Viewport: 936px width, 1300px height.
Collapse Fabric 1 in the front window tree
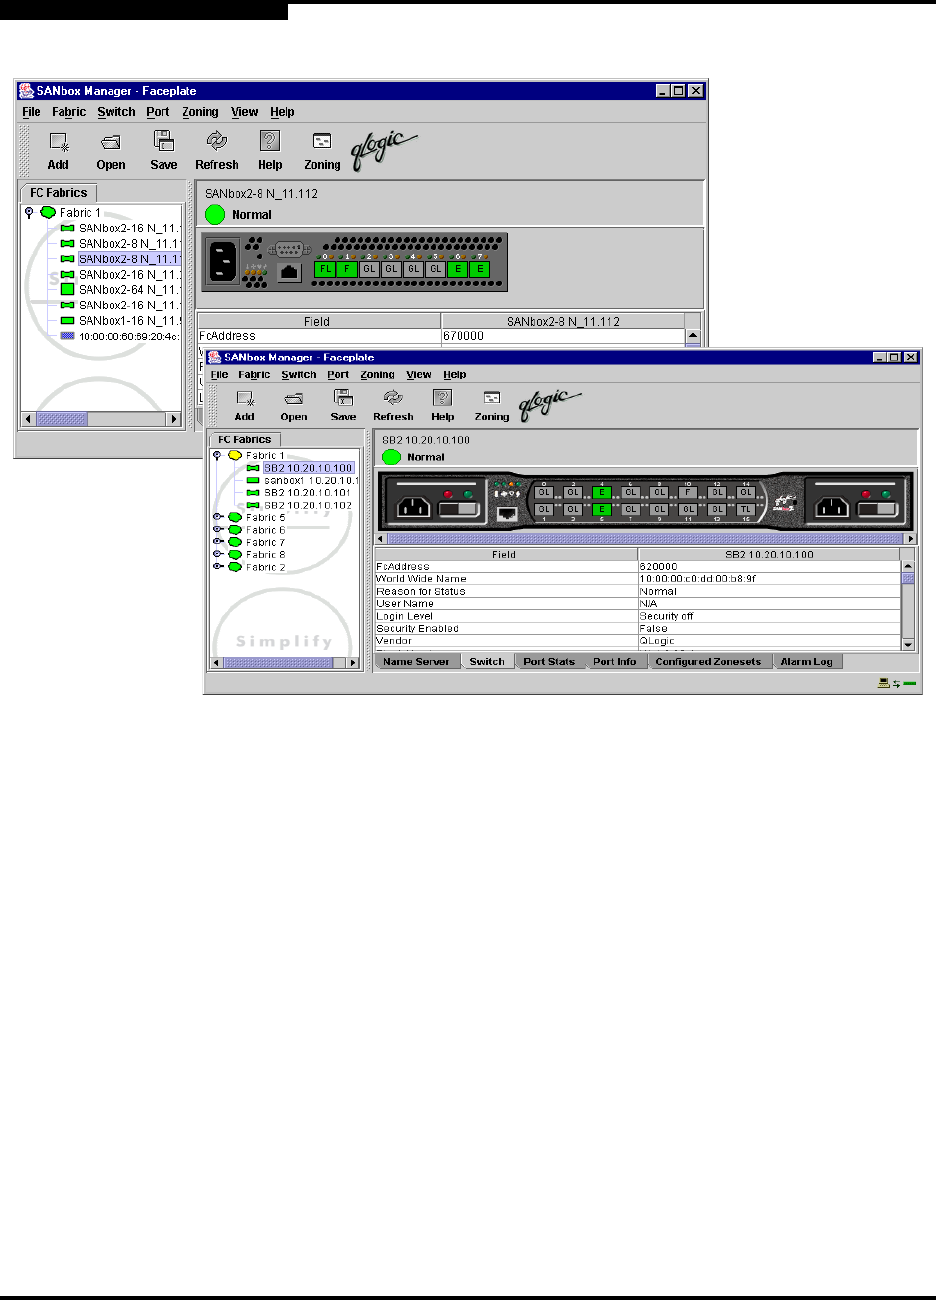(218, 455)
